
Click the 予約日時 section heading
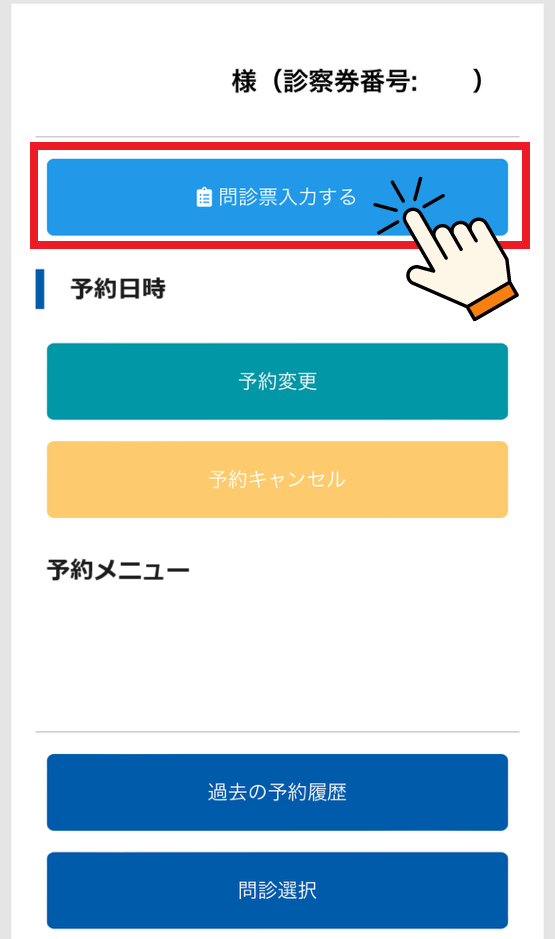118,289
